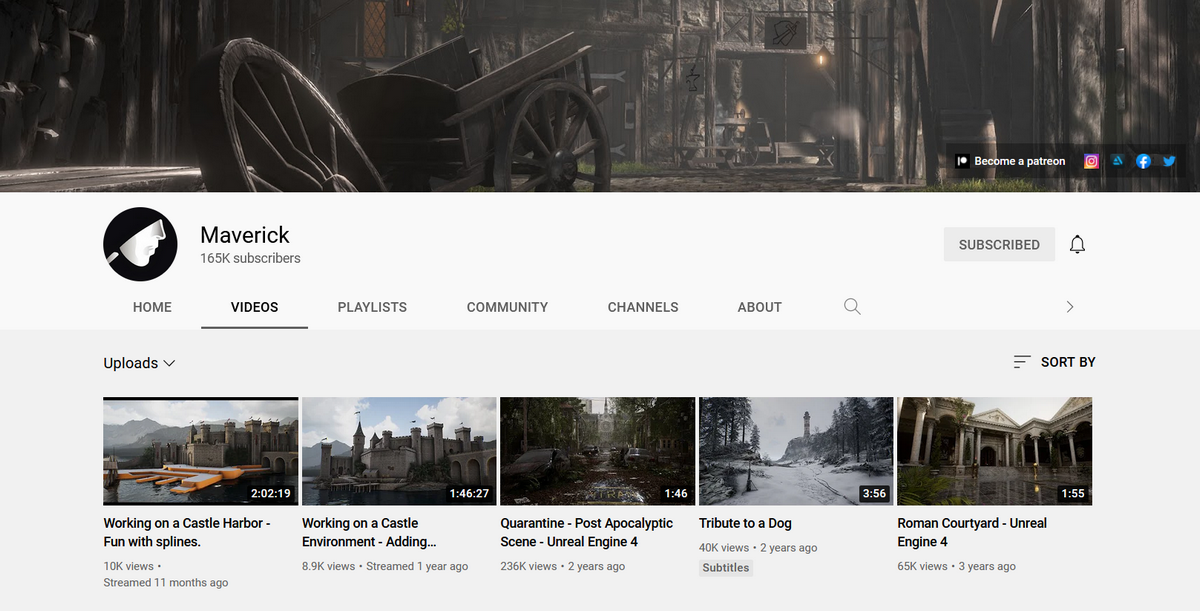Switch to the Playlists tab
The width and height of the screenshot is (1200, 611).
tap(372, 307)
